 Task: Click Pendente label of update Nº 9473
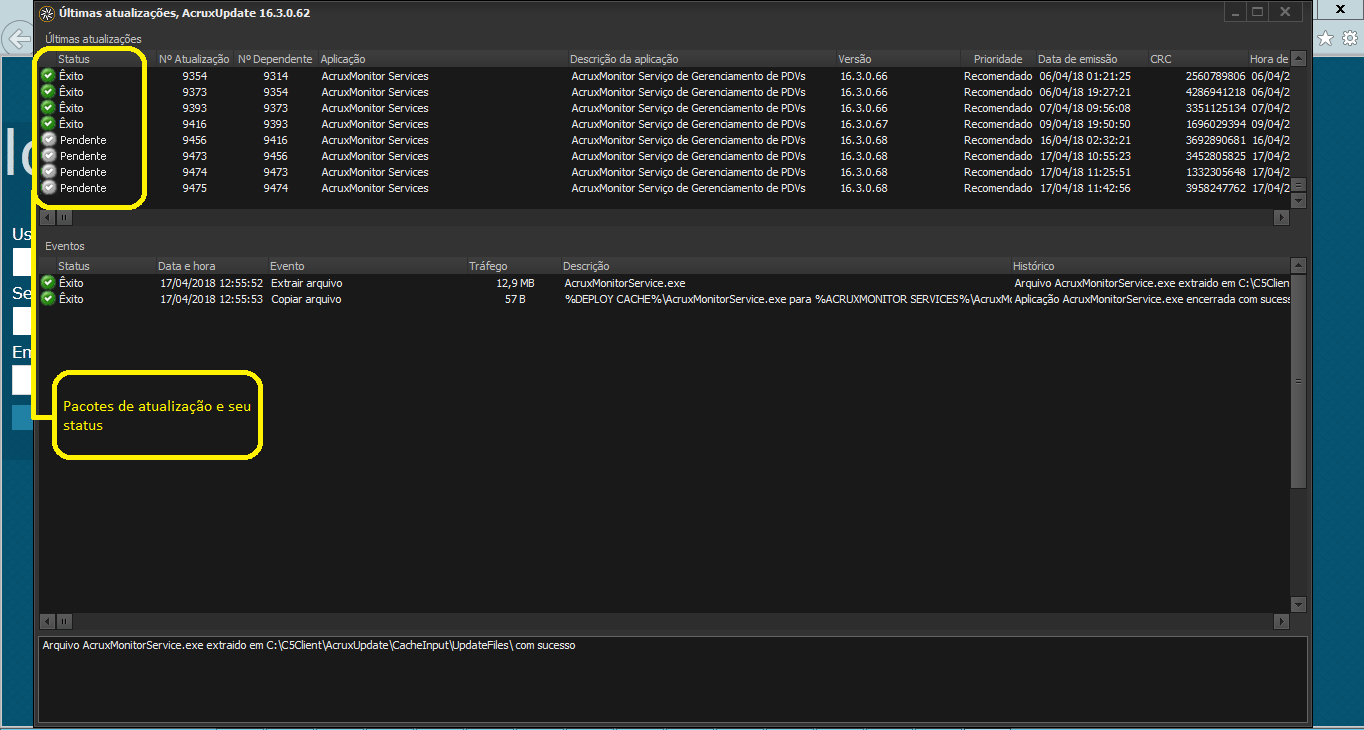tap(83, 156)
